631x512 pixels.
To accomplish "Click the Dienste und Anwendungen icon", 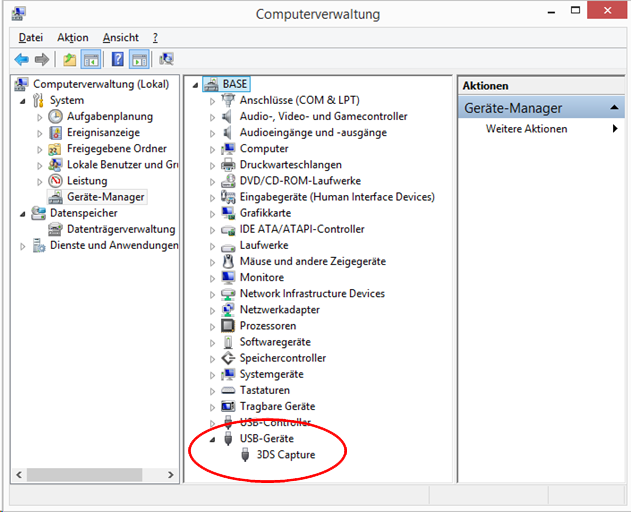I will point(39,245).
